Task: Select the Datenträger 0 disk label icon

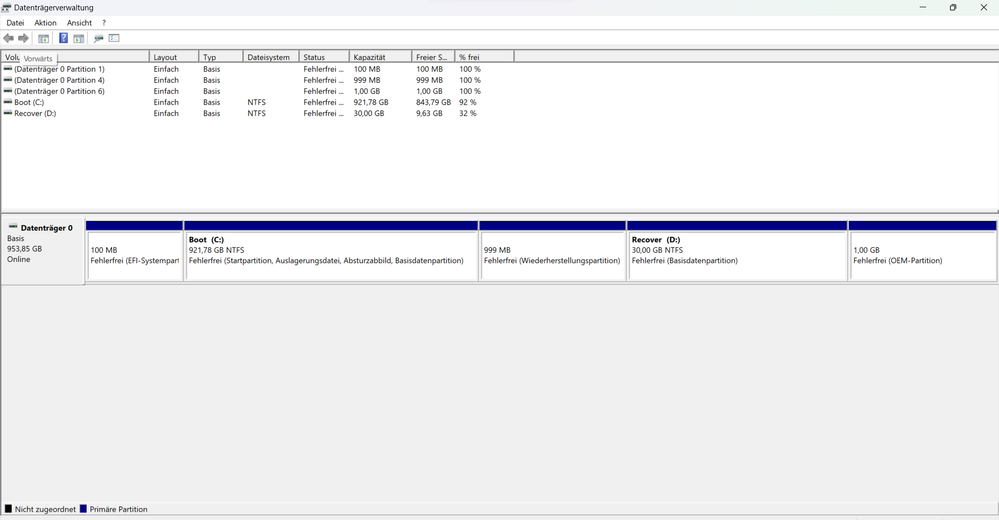Action: click(x=13, y=227)
